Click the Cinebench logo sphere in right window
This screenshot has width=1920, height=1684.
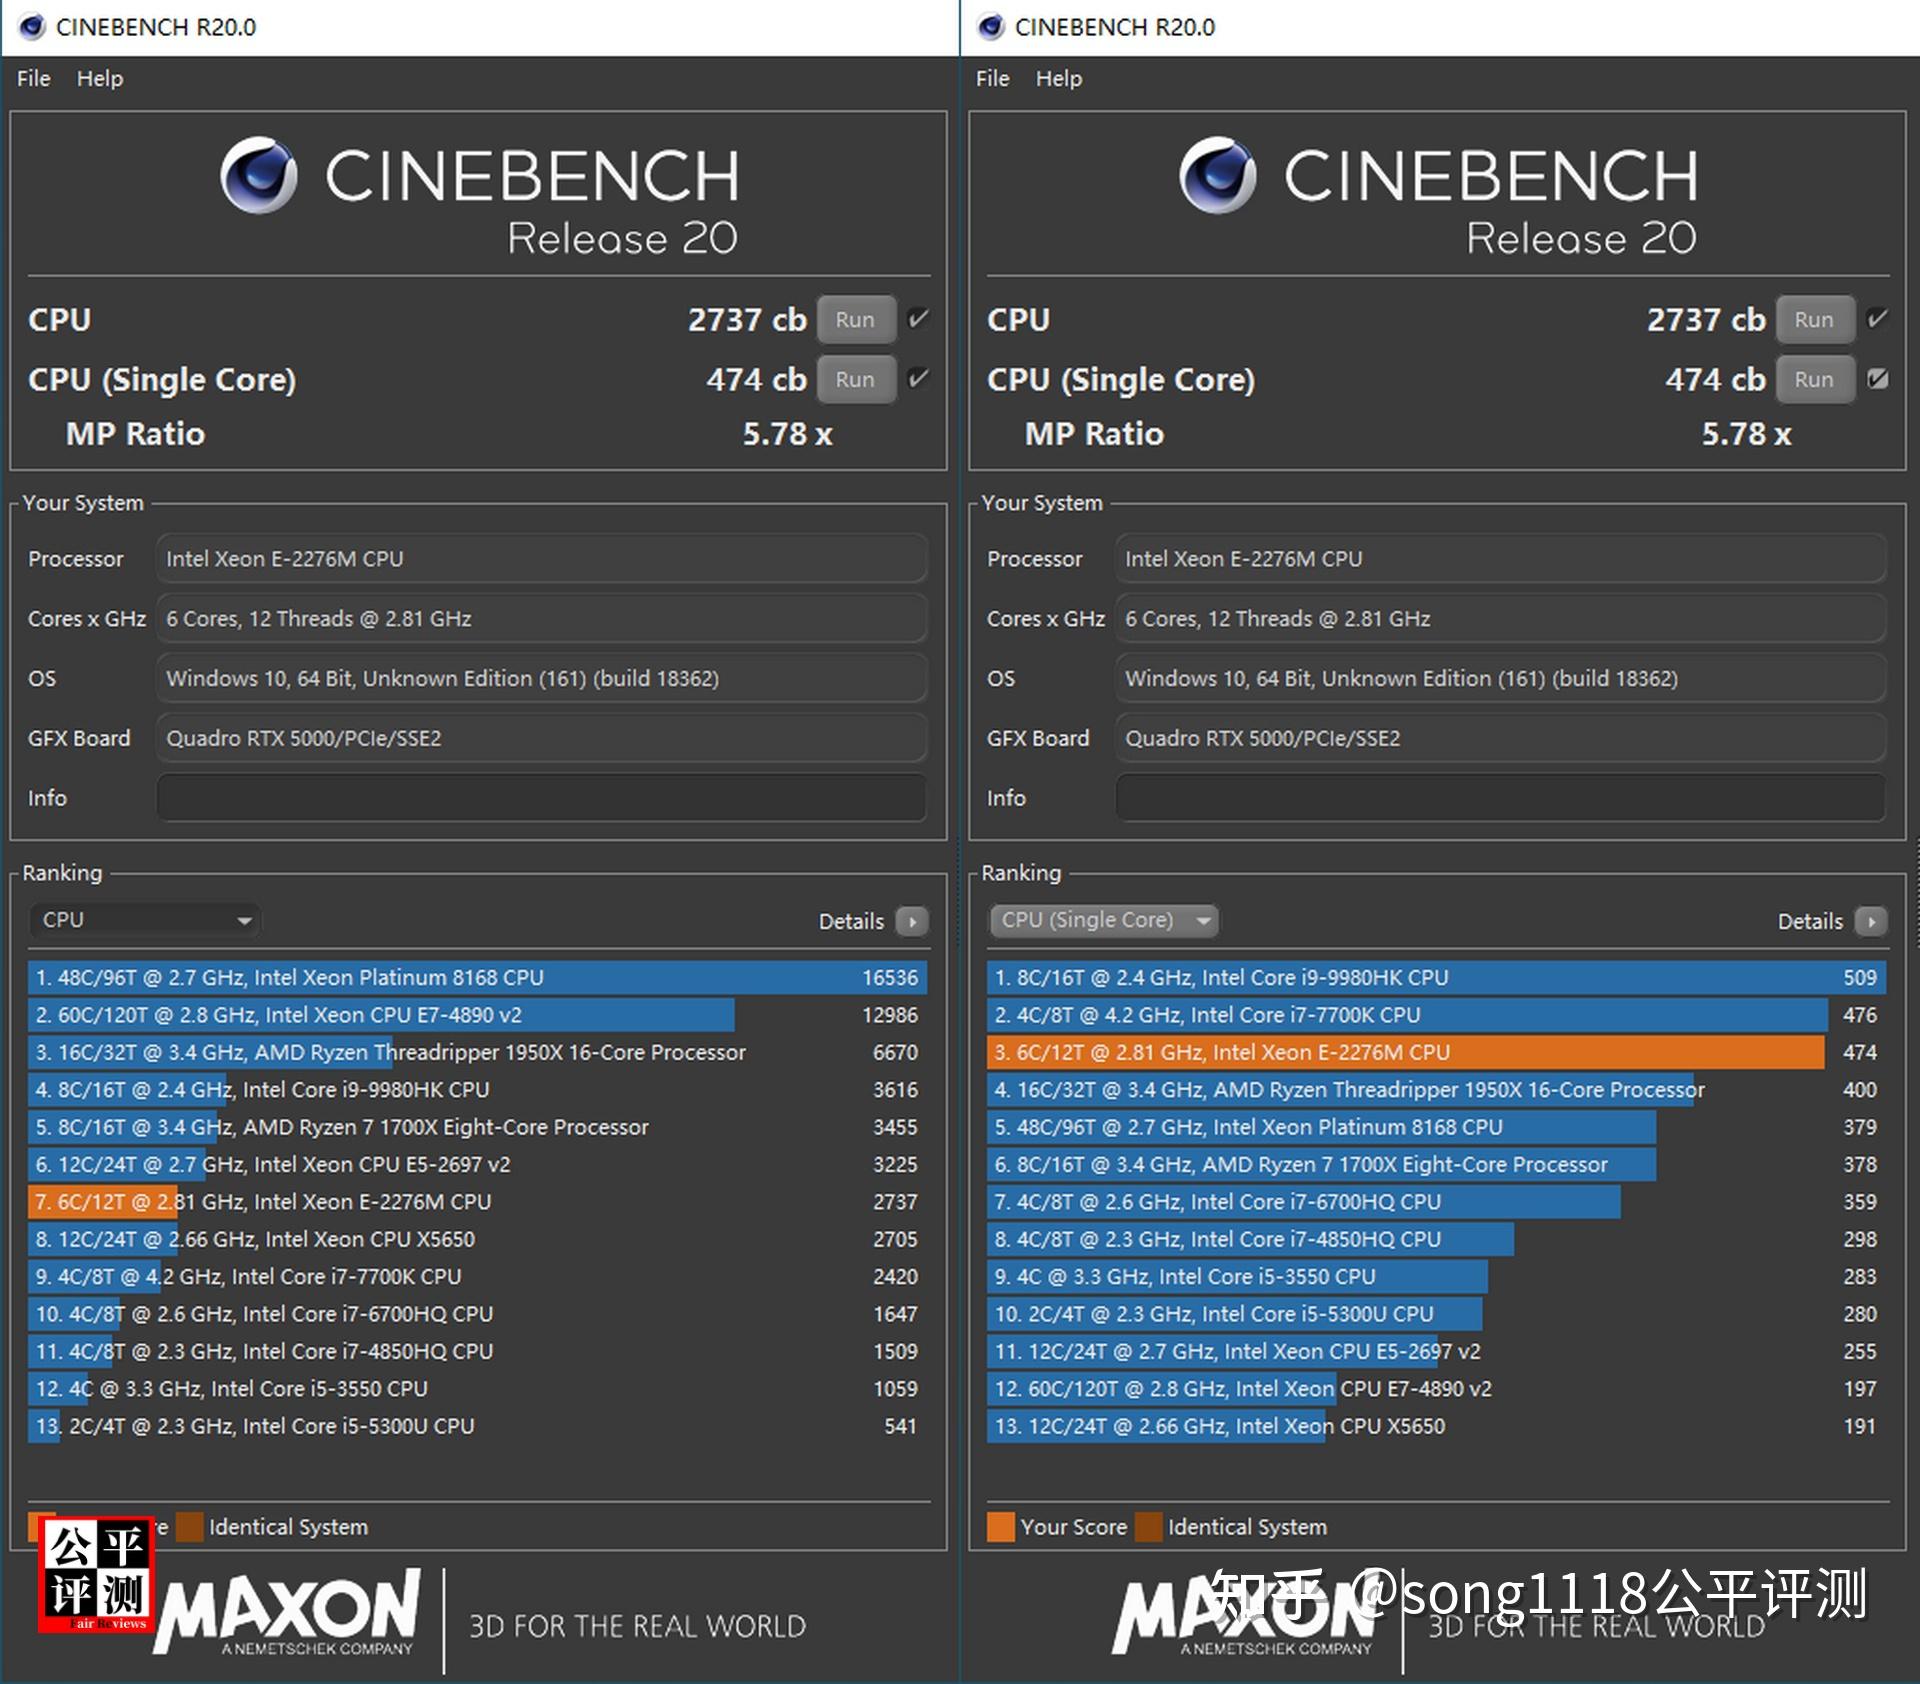1217,176
